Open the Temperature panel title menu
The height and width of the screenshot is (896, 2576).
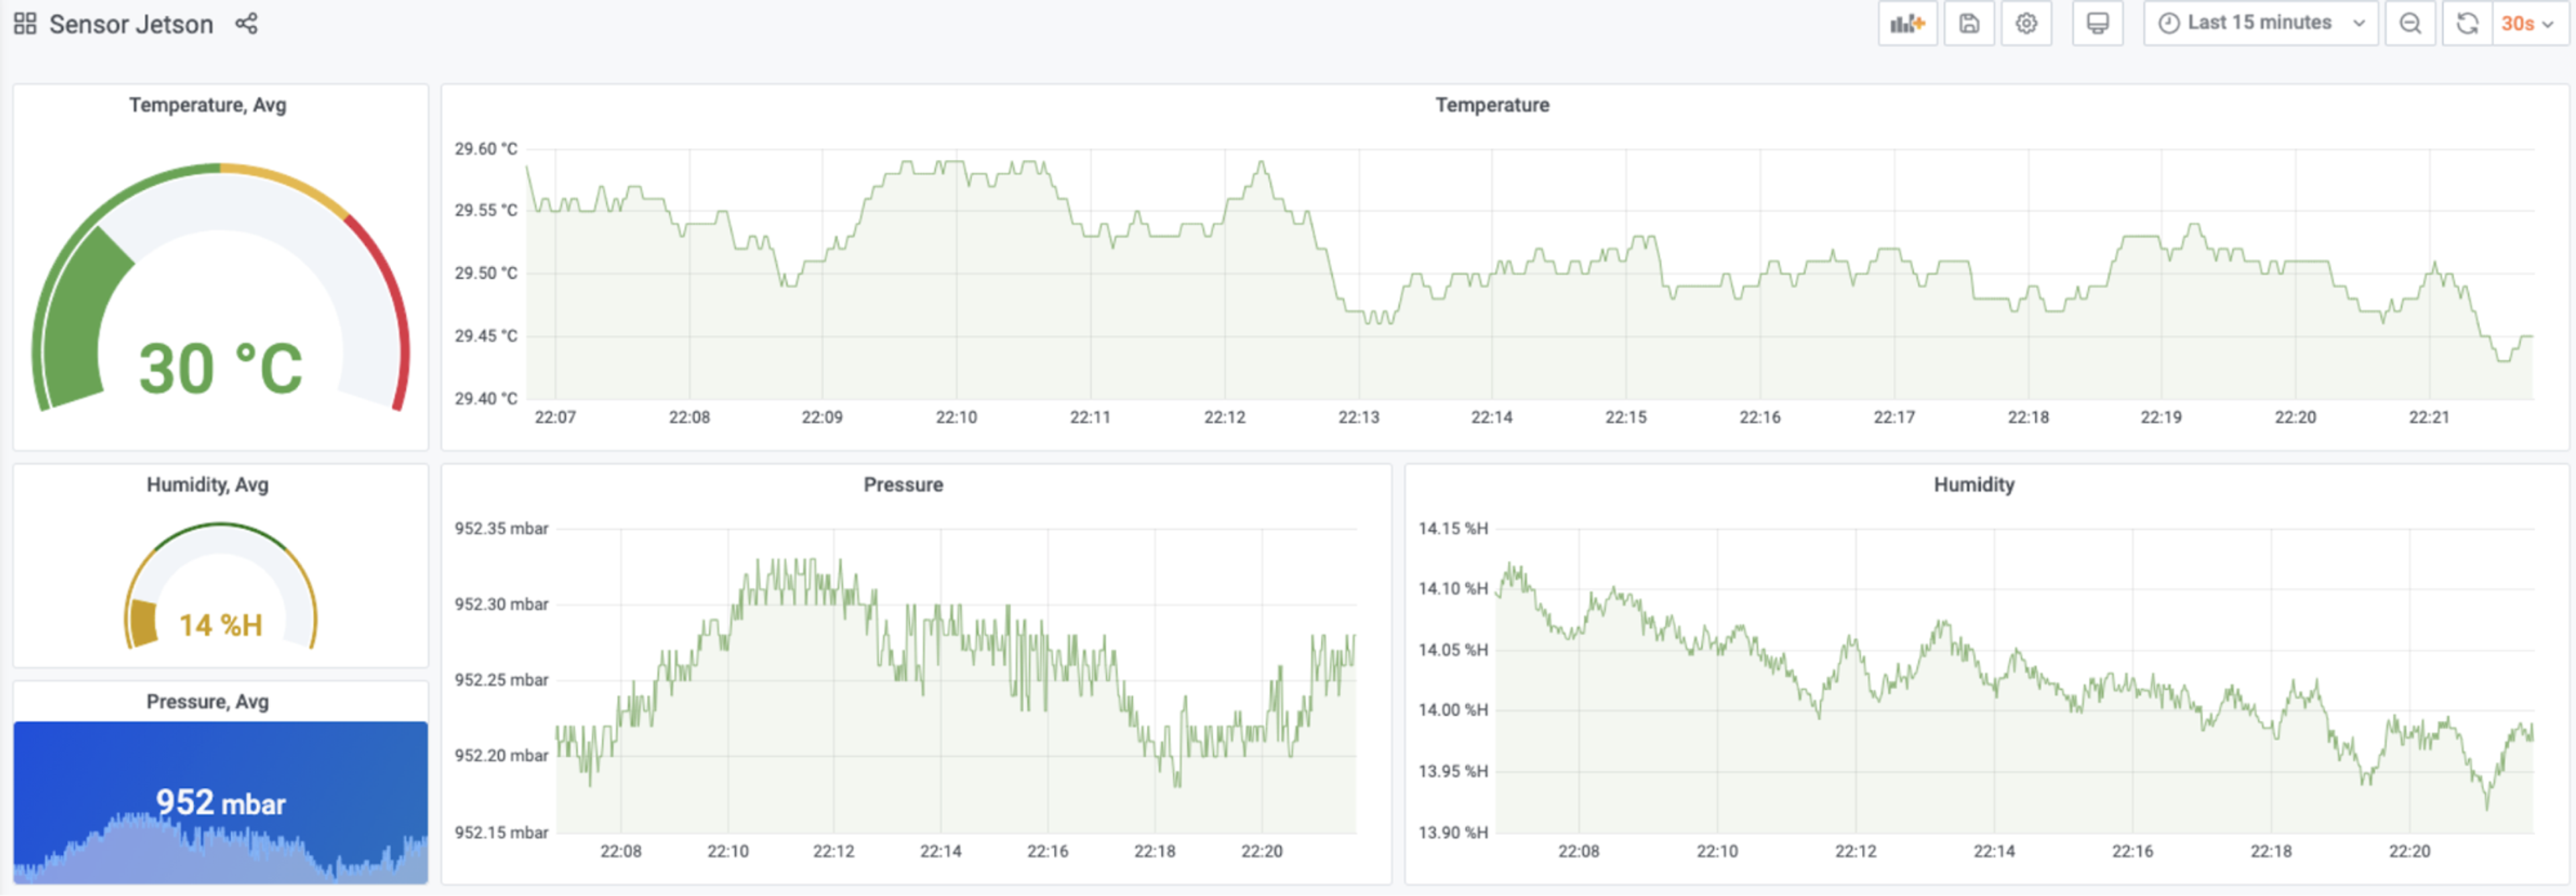1492,105
